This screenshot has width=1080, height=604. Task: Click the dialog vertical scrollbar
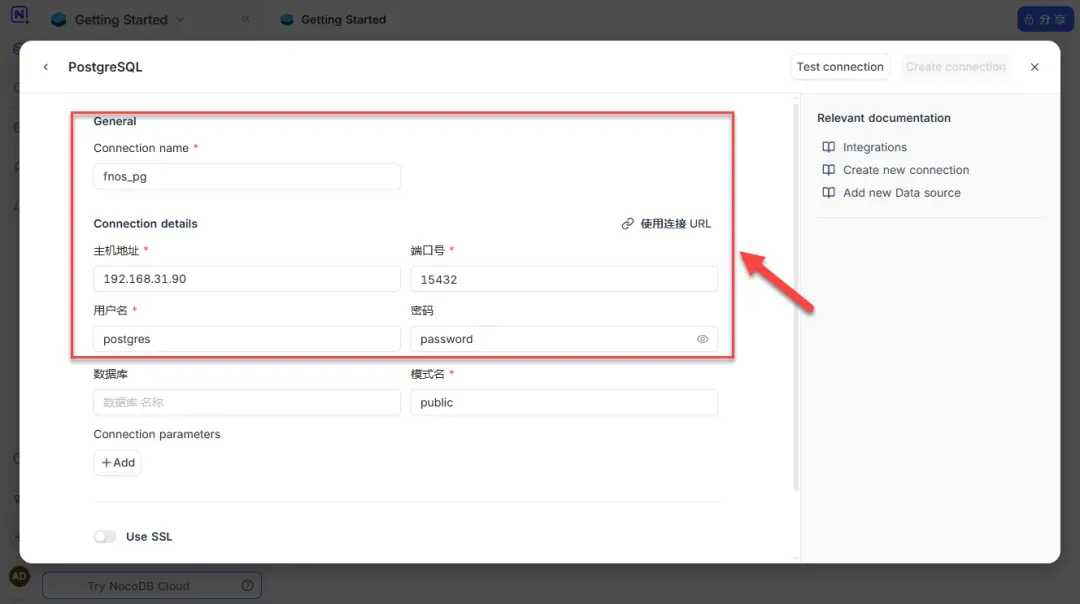[796, 296]
